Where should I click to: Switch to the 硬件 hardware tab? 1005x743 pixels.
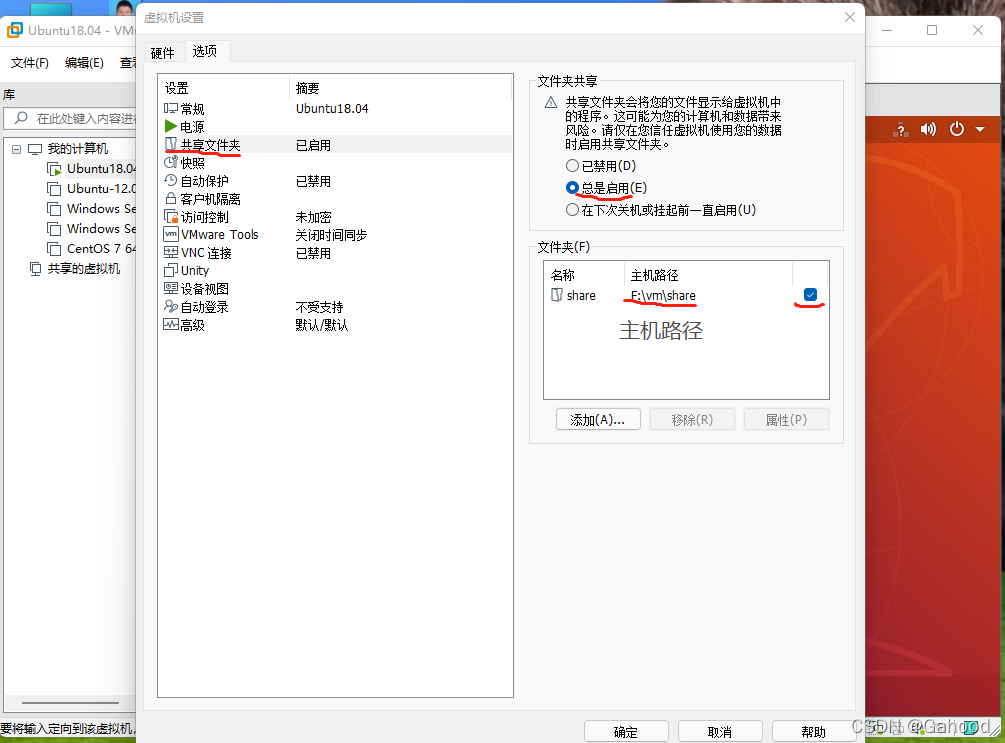pyautogui.click(x=162, y=53)
